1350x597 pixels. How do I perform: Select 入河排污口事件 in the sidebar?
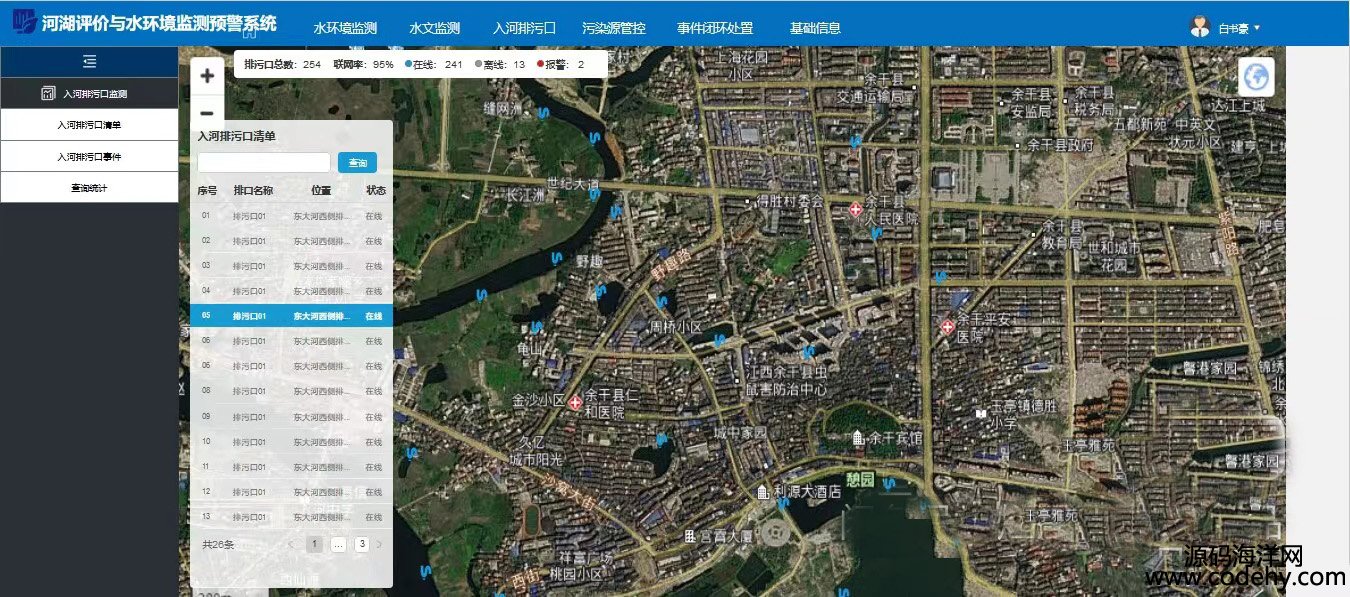(x=89, y=157)
